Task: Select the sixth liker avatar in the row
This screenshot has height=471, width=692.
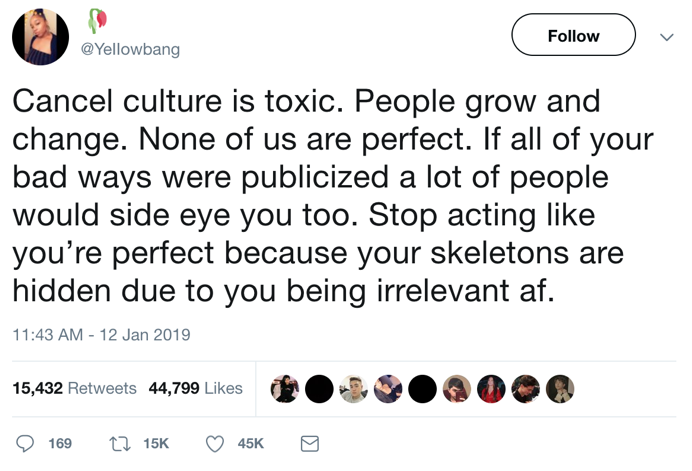Action: pos(457,389)
